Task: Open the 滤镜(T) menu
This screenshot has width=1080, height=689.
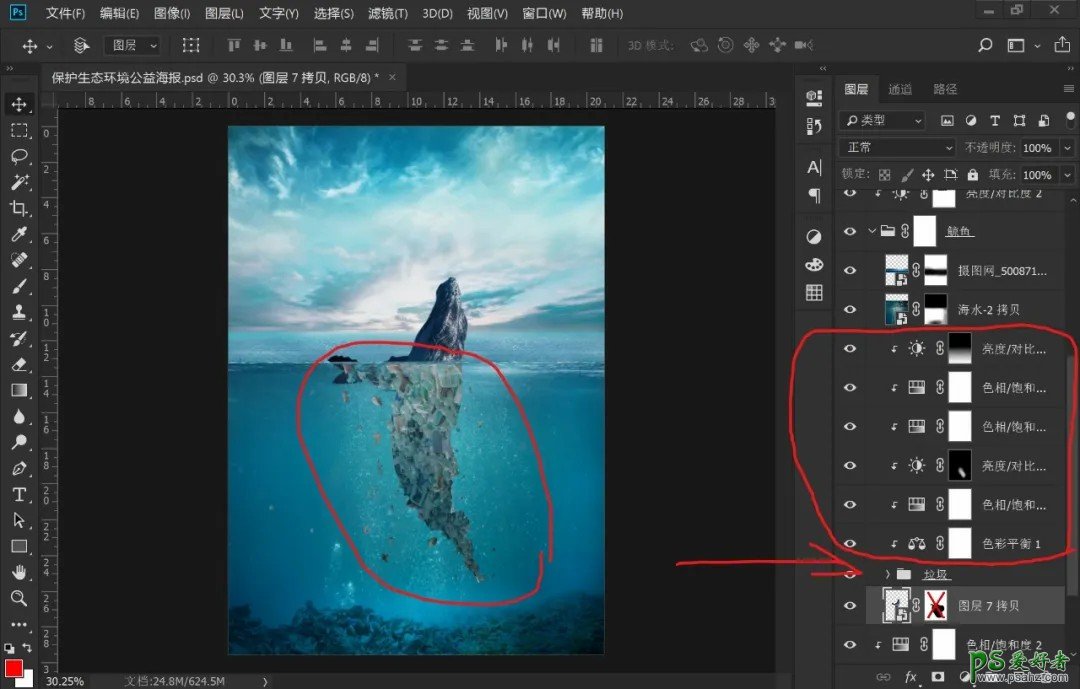Action: pyautogui.click(x=387, y=14)
